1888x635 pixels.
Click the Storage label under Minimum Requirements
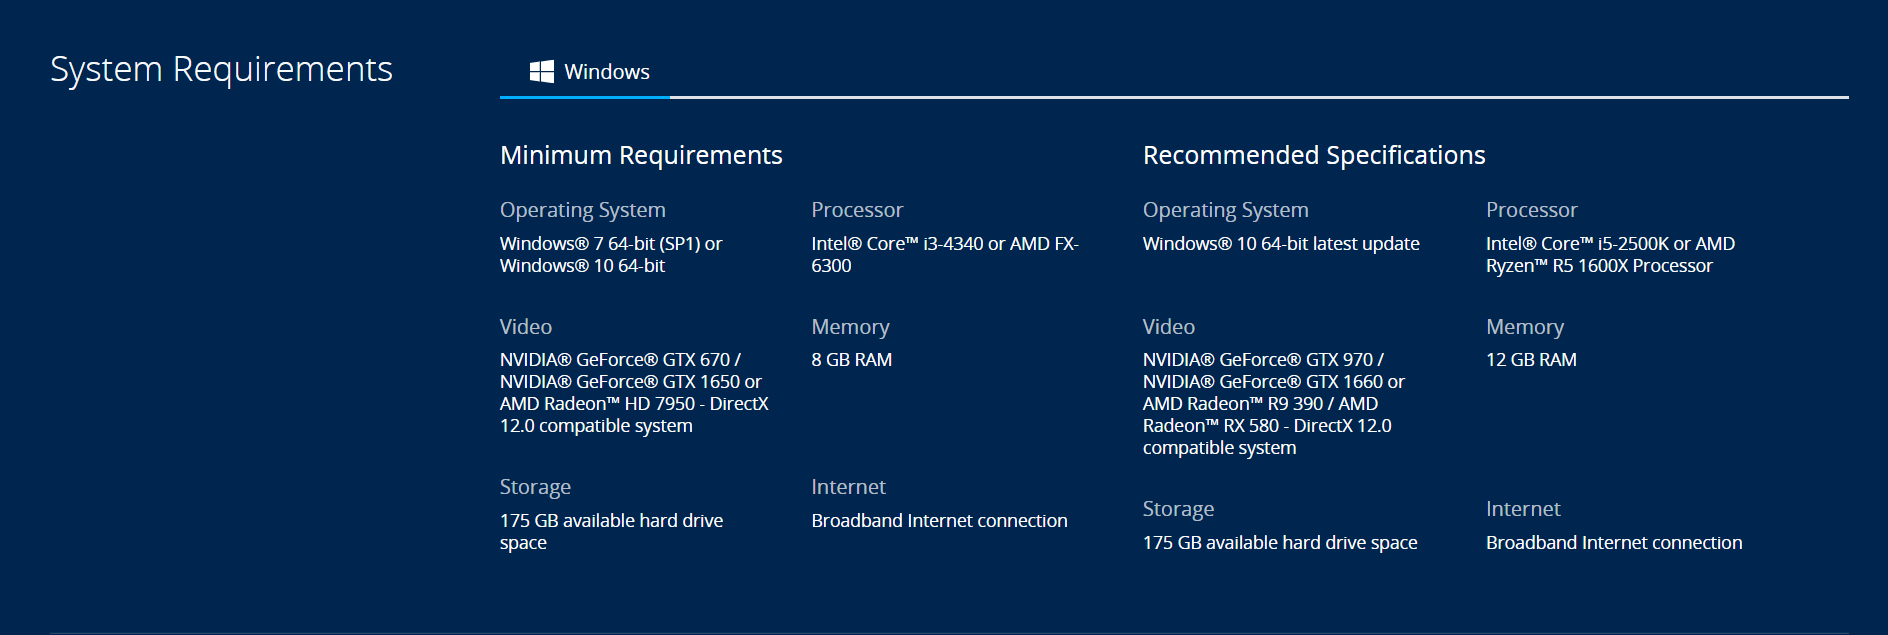click(535, 487)
